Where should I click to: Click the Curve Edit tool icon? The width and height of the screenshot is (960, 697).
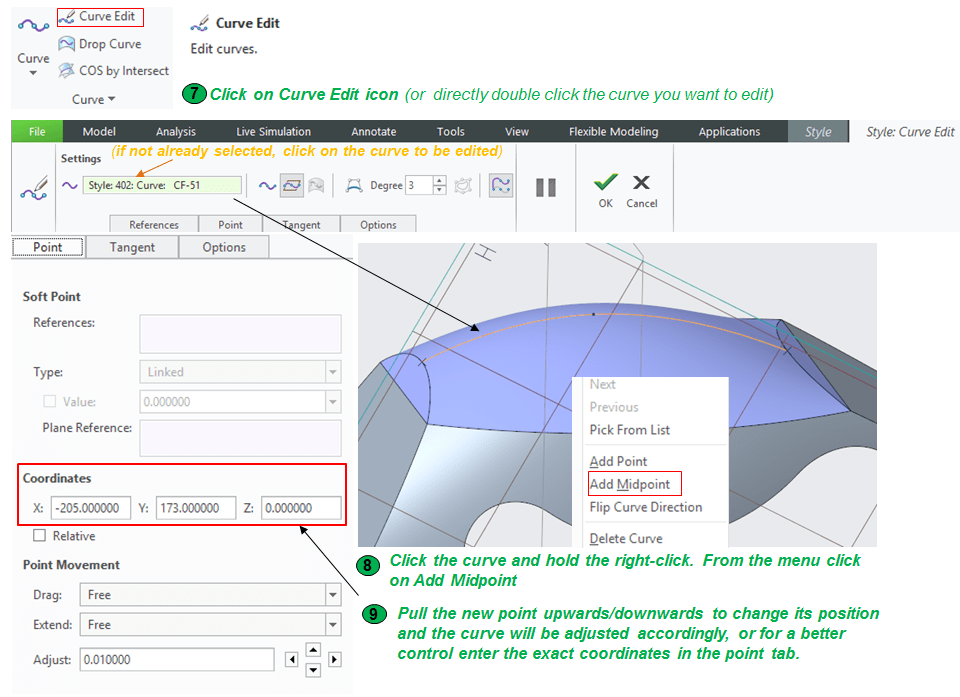coord(99,17)
